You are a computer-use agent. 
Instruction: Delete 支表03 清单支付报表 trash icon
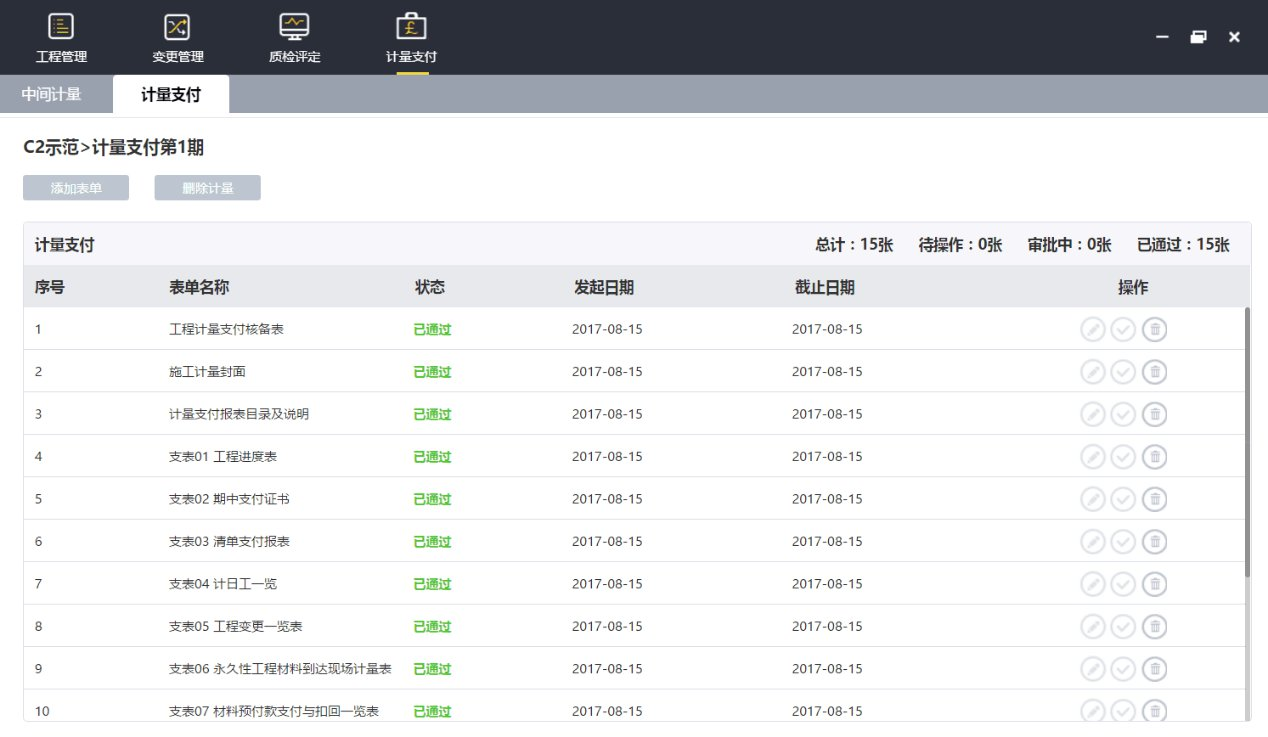pyautogui.click(x=1155, y=541)
